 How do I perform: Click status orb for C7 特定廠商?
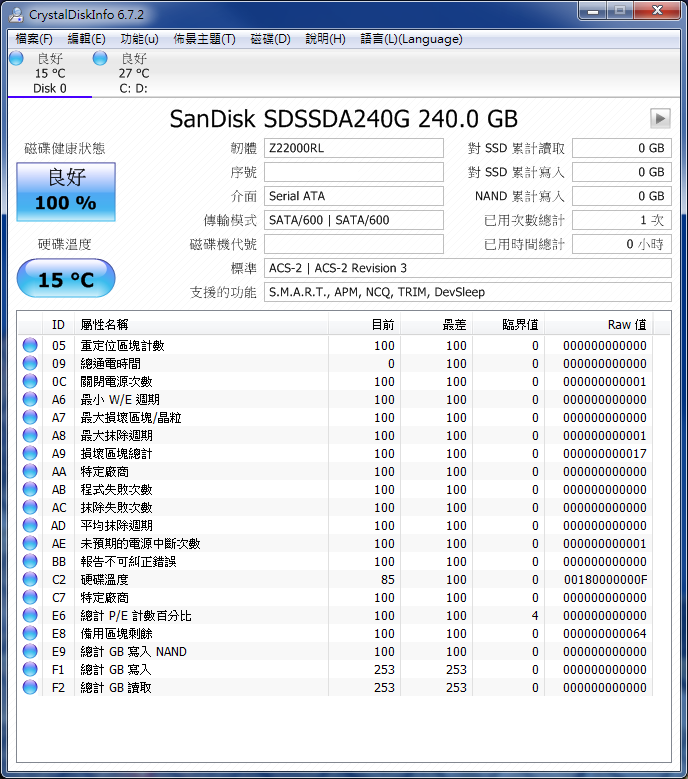click(x=30, y=597)
